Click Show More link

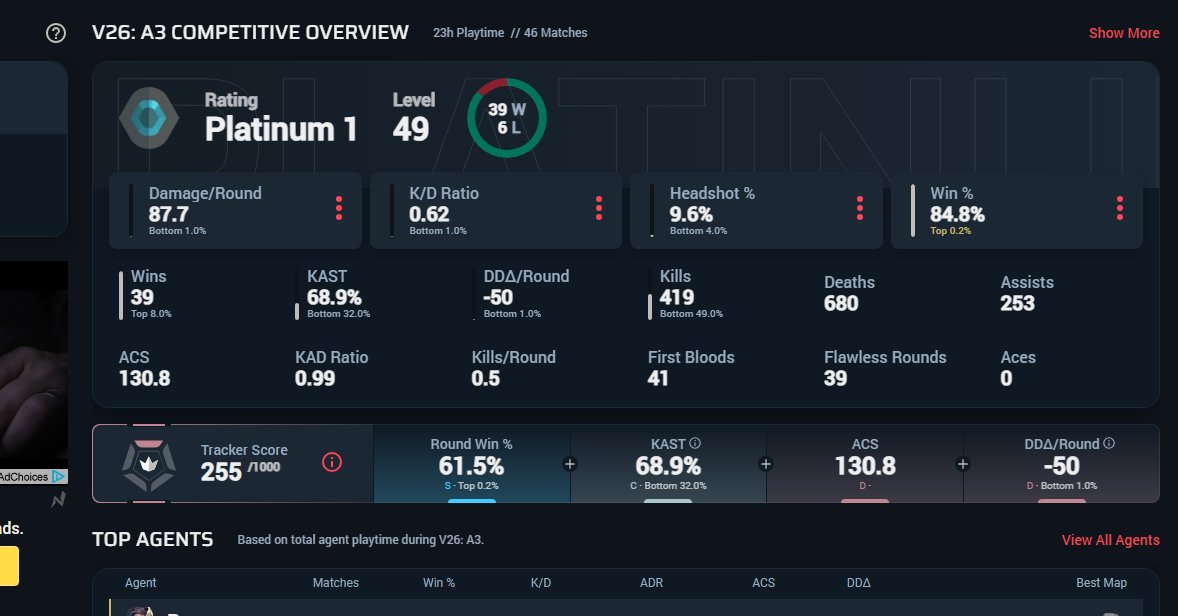(x=1124, y=33)
